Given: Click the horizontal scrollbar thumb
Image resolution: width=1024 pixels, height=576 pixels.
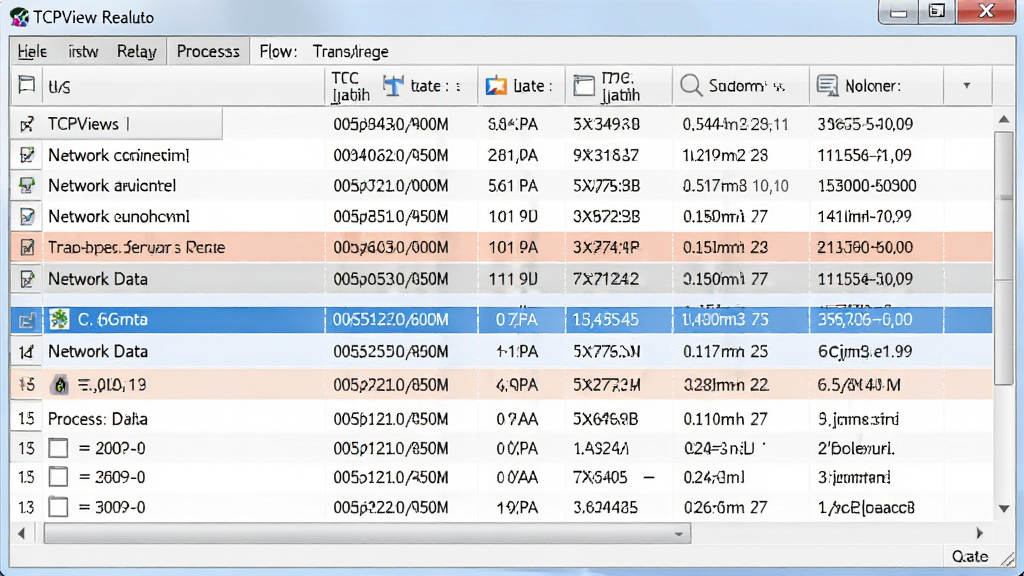Looking at the screenshot, I should (367, 534).
